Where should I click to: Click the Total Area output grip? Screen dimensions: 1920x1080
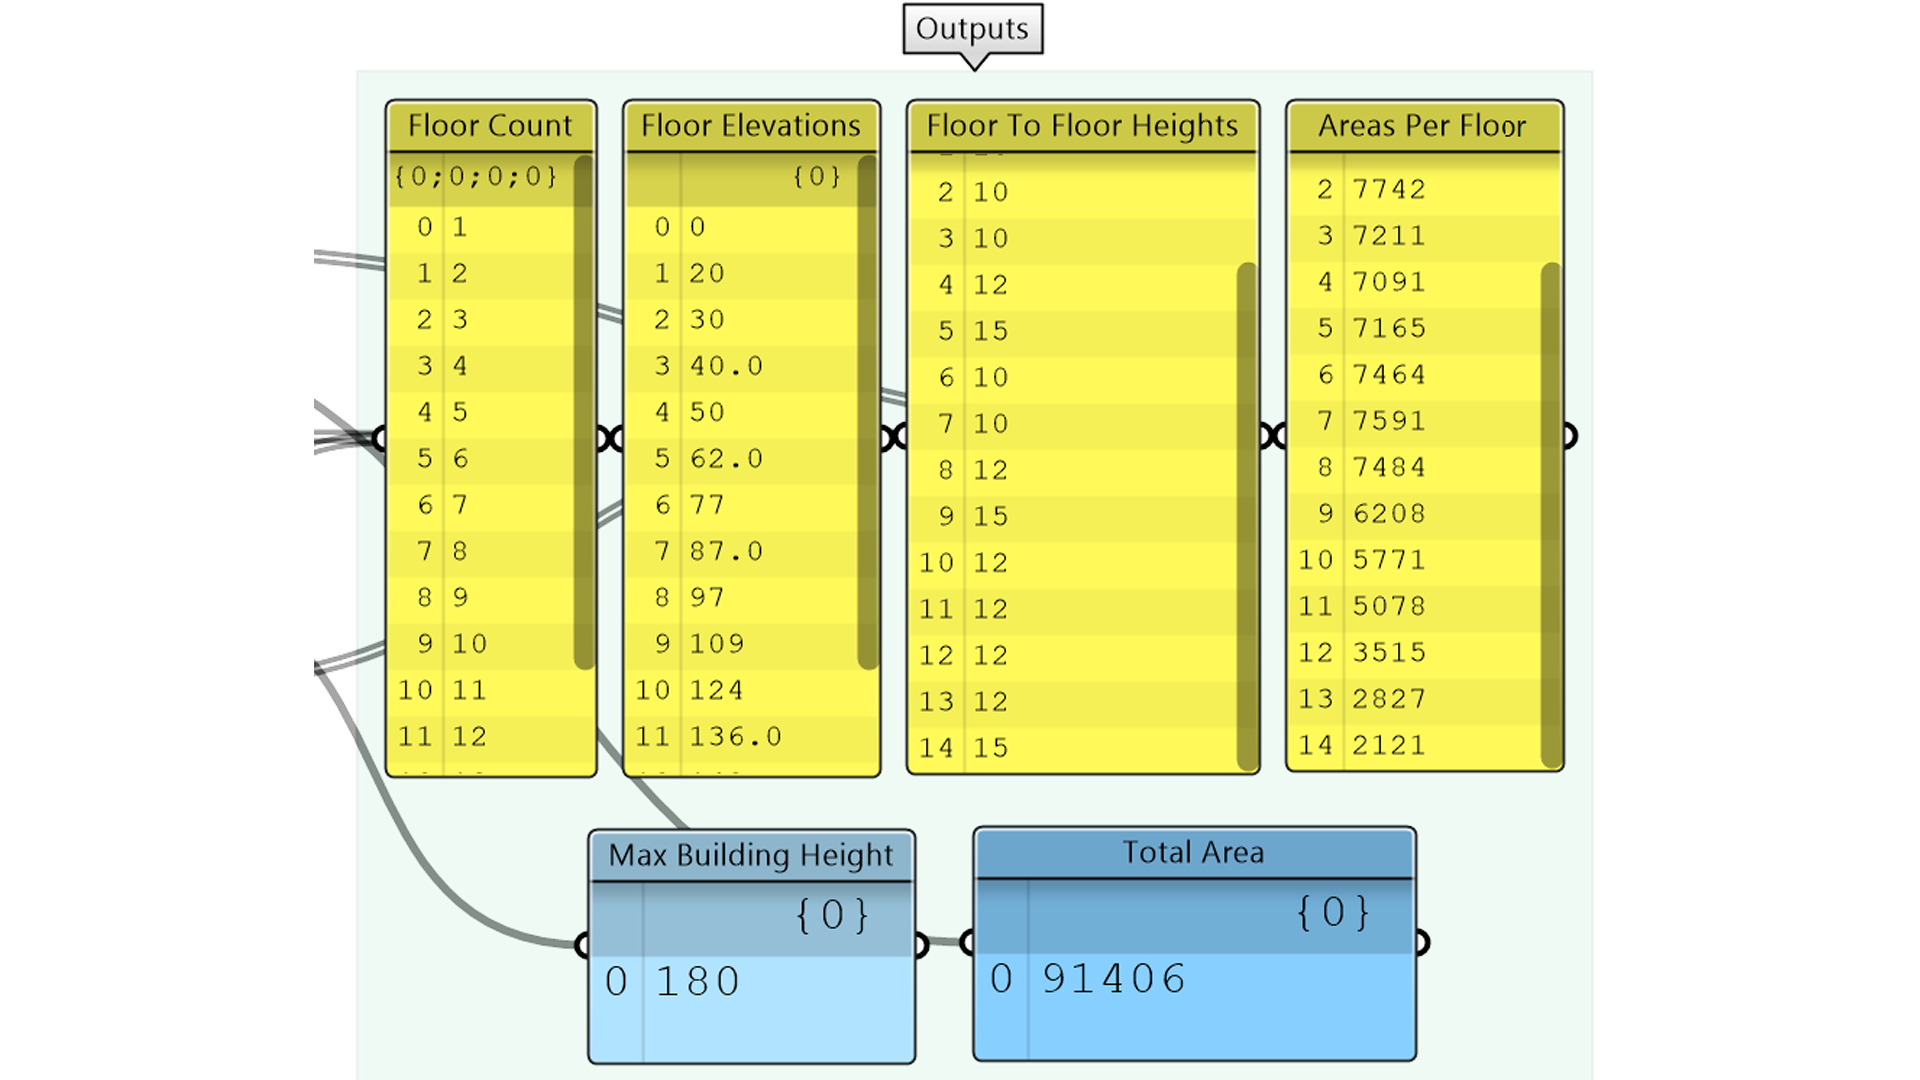pyautogui.click(x=1421, y=942)
